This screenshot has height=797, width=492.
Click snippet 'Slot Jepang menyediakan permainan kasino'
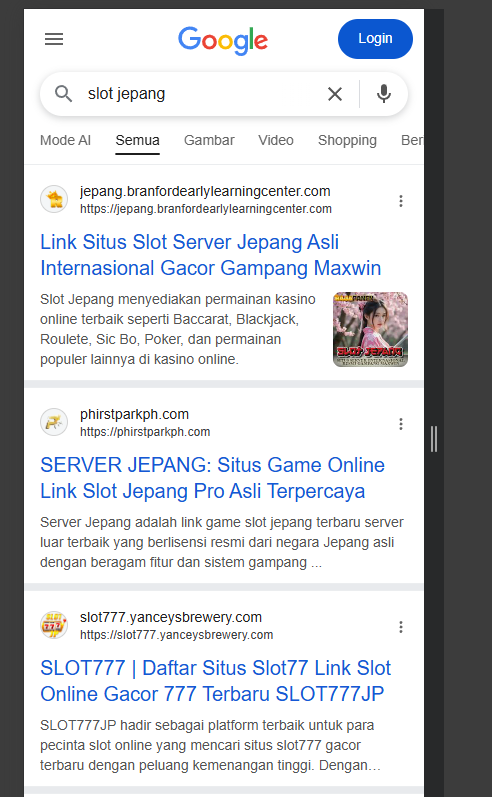[x=178, y=329]
